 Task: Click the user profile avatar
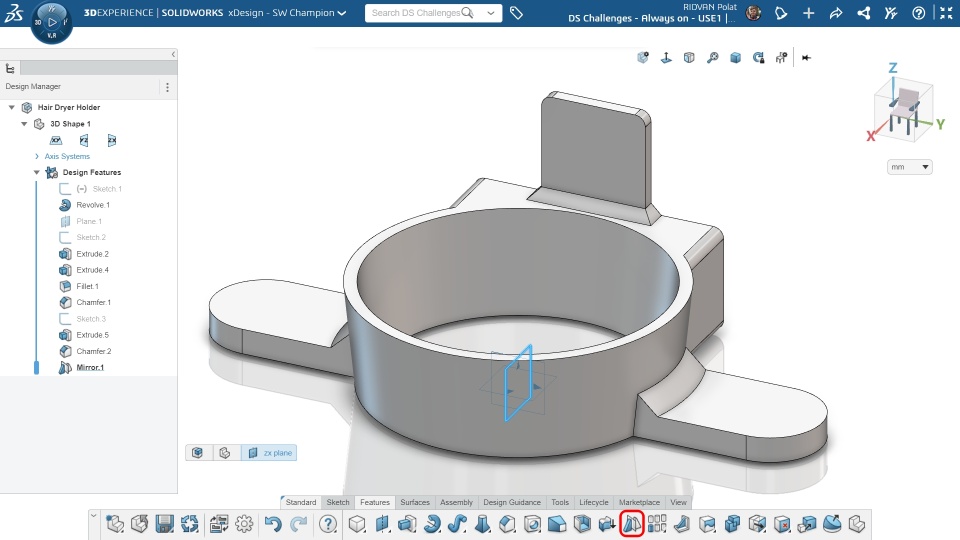[x=754, y=13]
